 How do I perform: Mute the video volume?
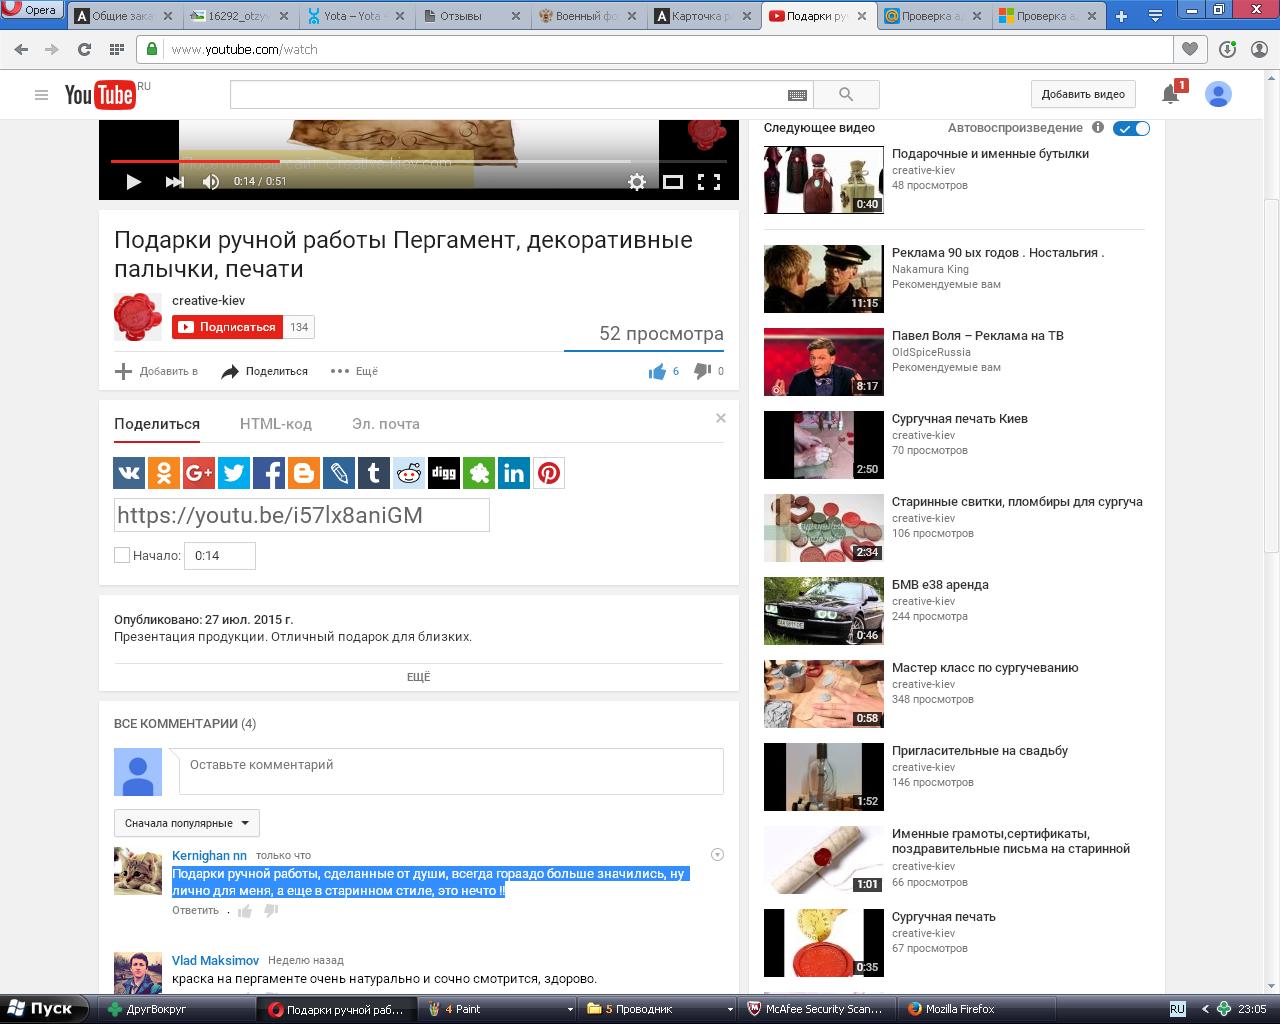tap(211, 181)
